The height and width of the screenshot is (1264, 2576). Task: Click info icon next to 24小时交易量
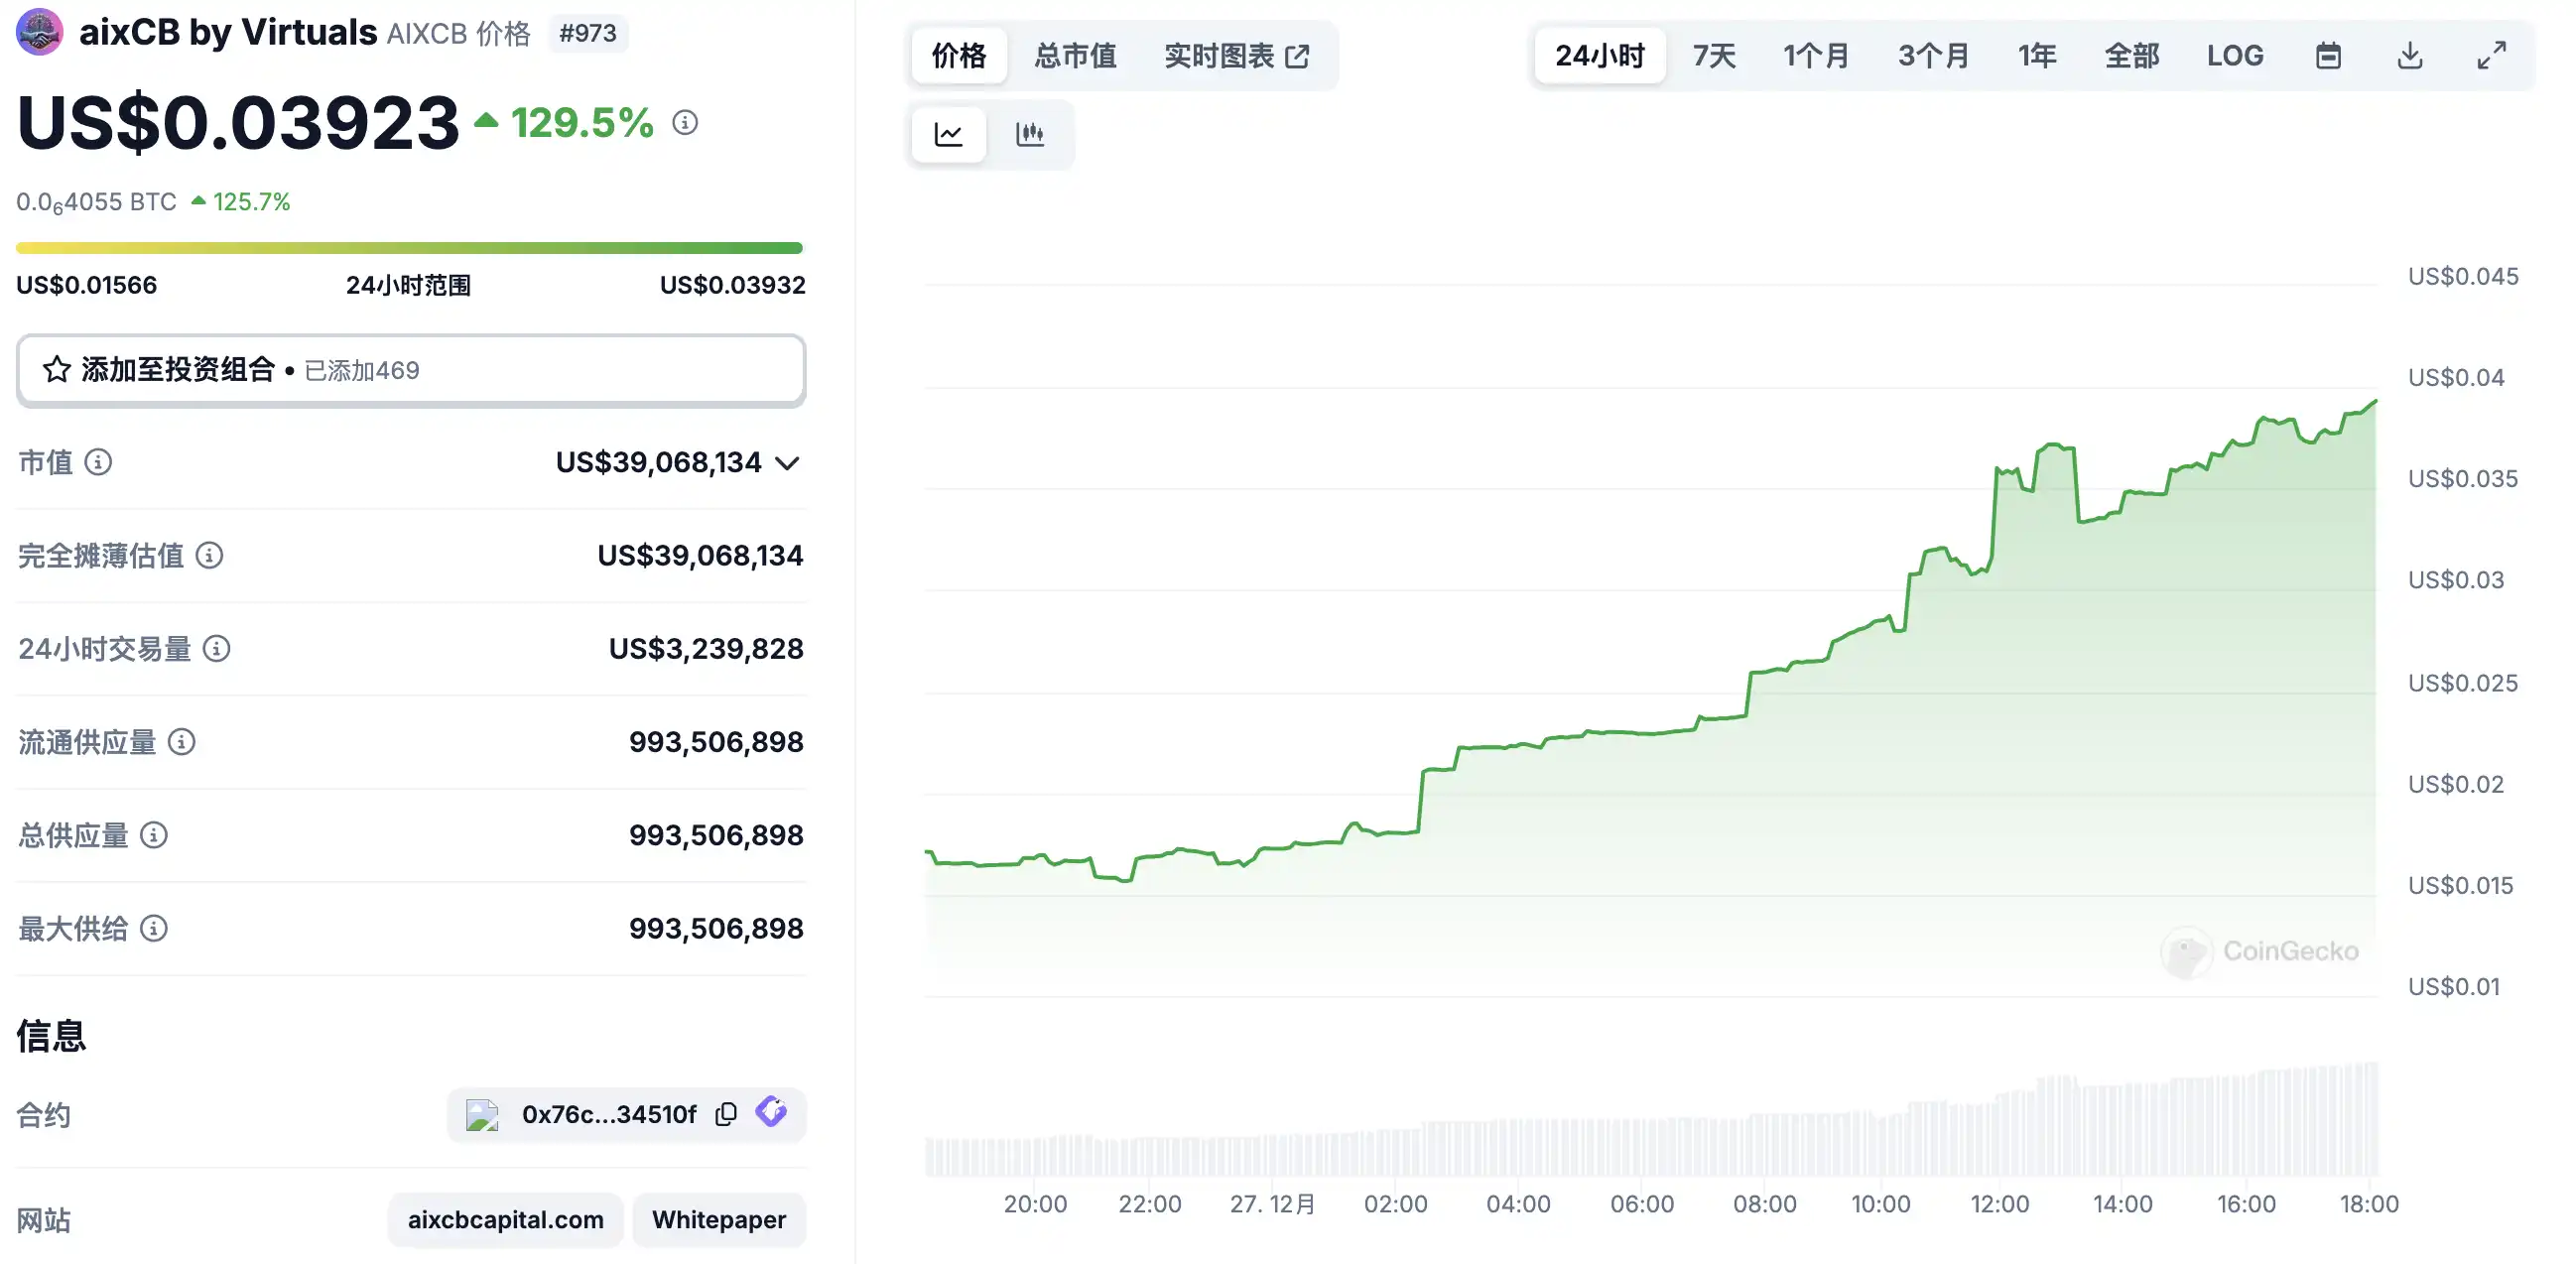[217, 649]
